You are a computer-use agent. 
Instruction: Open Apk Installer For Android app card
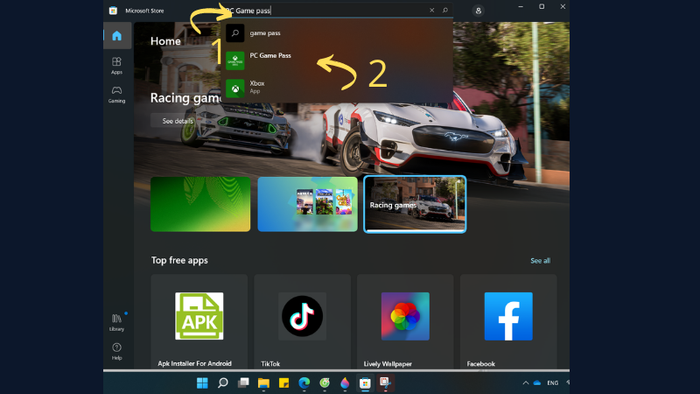[199, 321]
